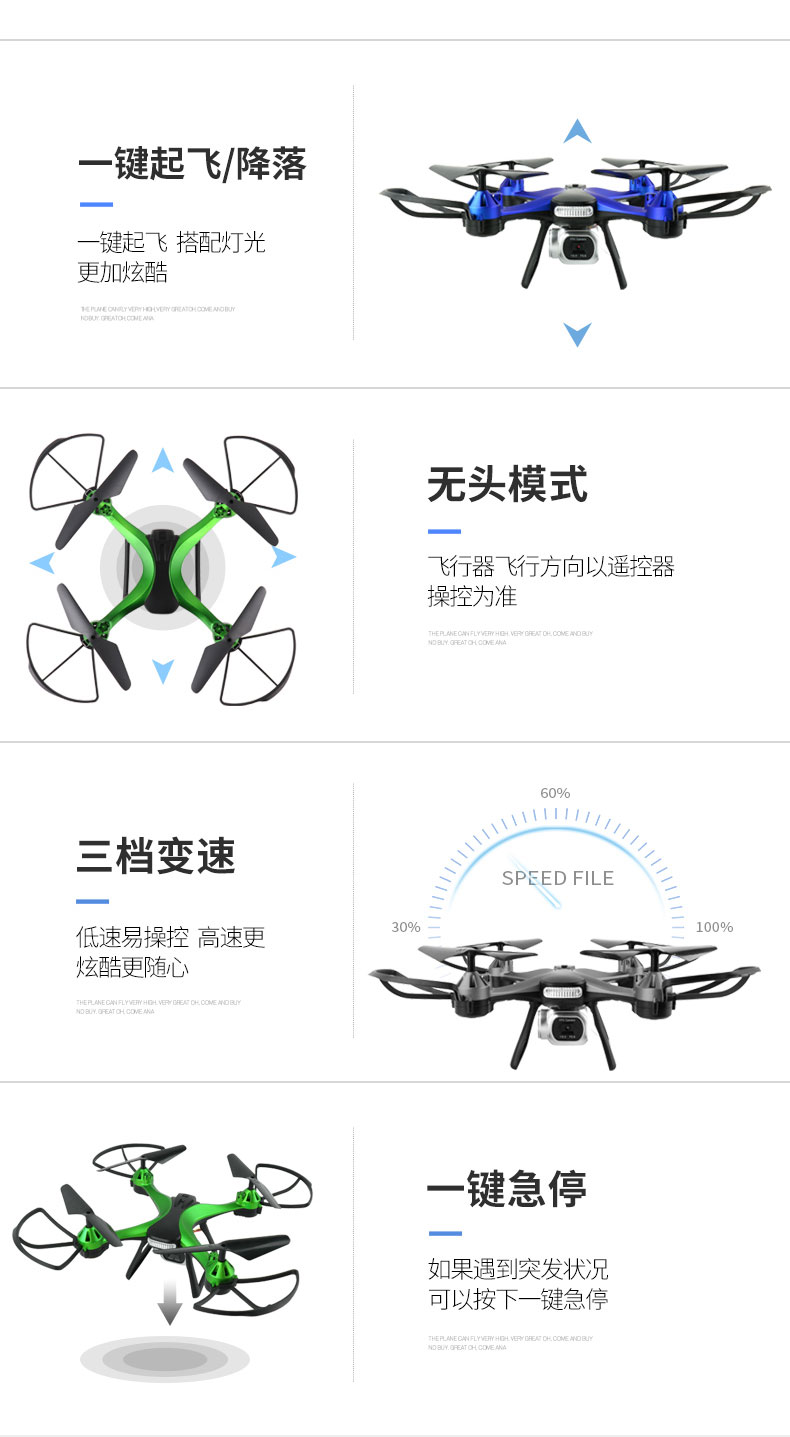
Task: Click the 100% label on speed gauge
Action: pyautogui.click(x=714, y=927)
